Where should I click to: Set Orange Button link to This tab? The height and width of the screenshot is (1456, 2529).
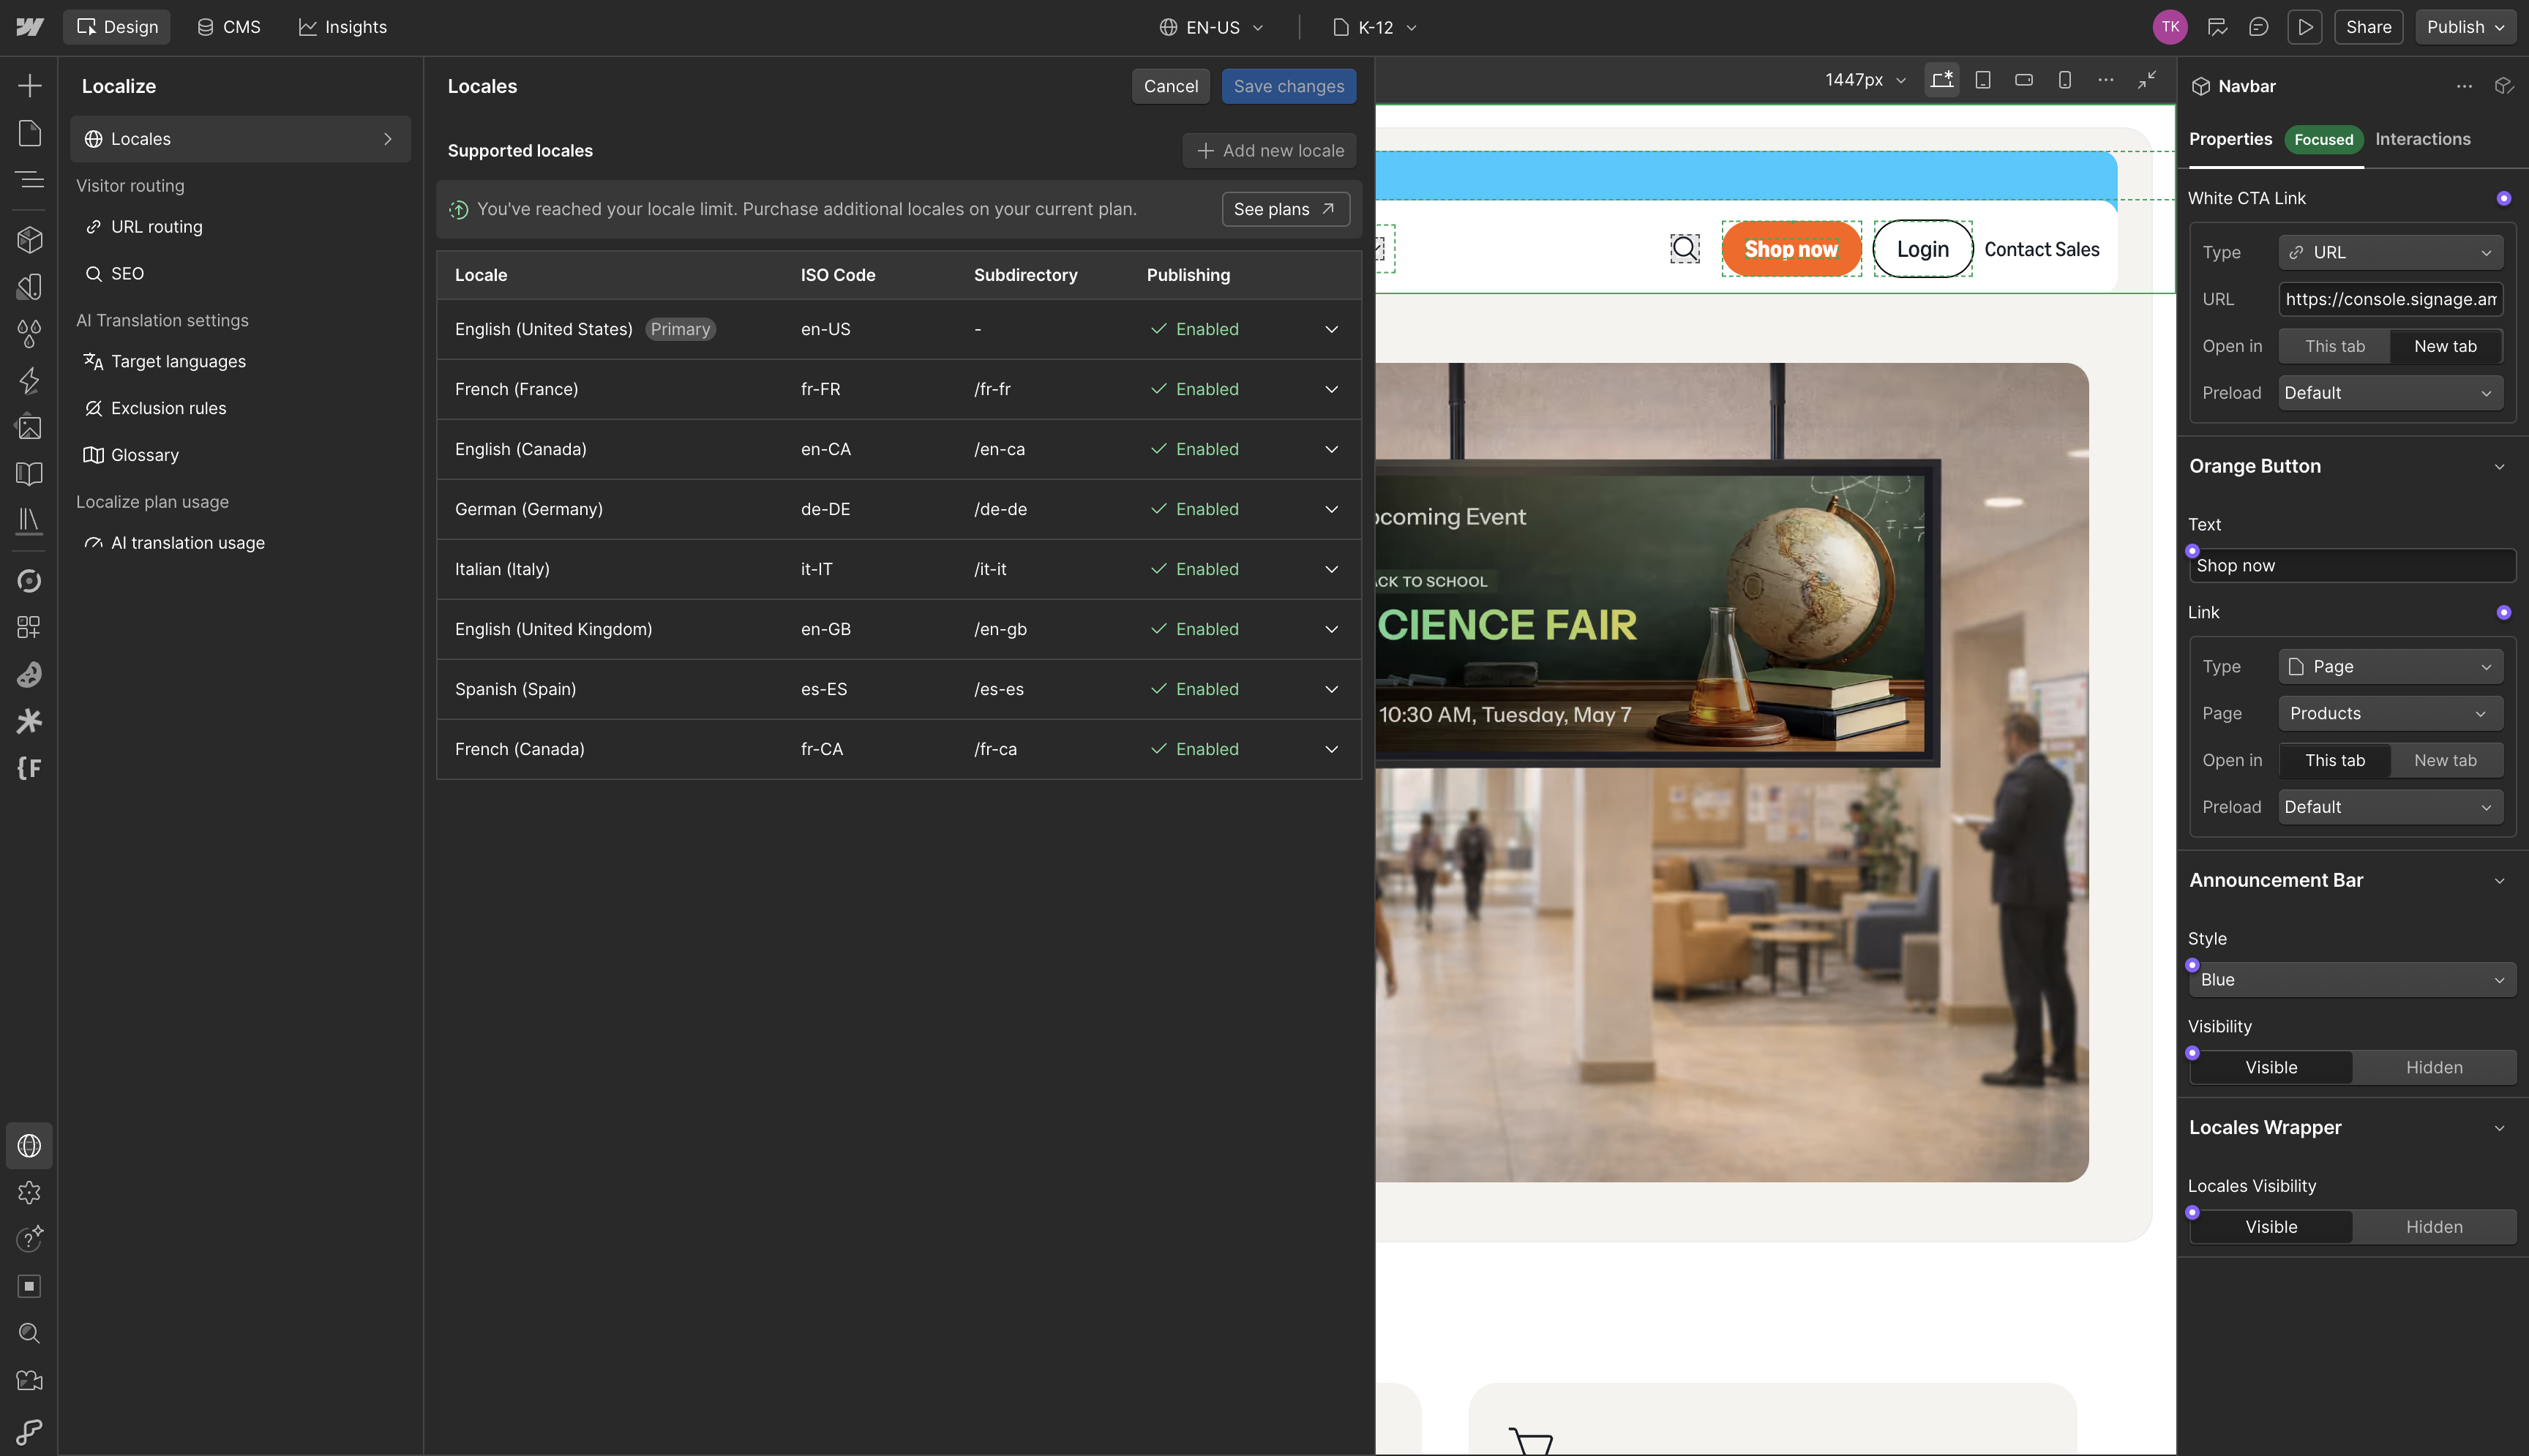2335,760
